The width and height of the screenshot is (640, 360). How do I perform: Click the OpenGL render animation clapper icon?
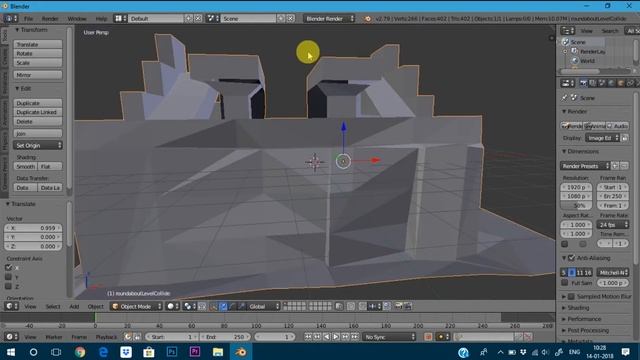[408, 306]
